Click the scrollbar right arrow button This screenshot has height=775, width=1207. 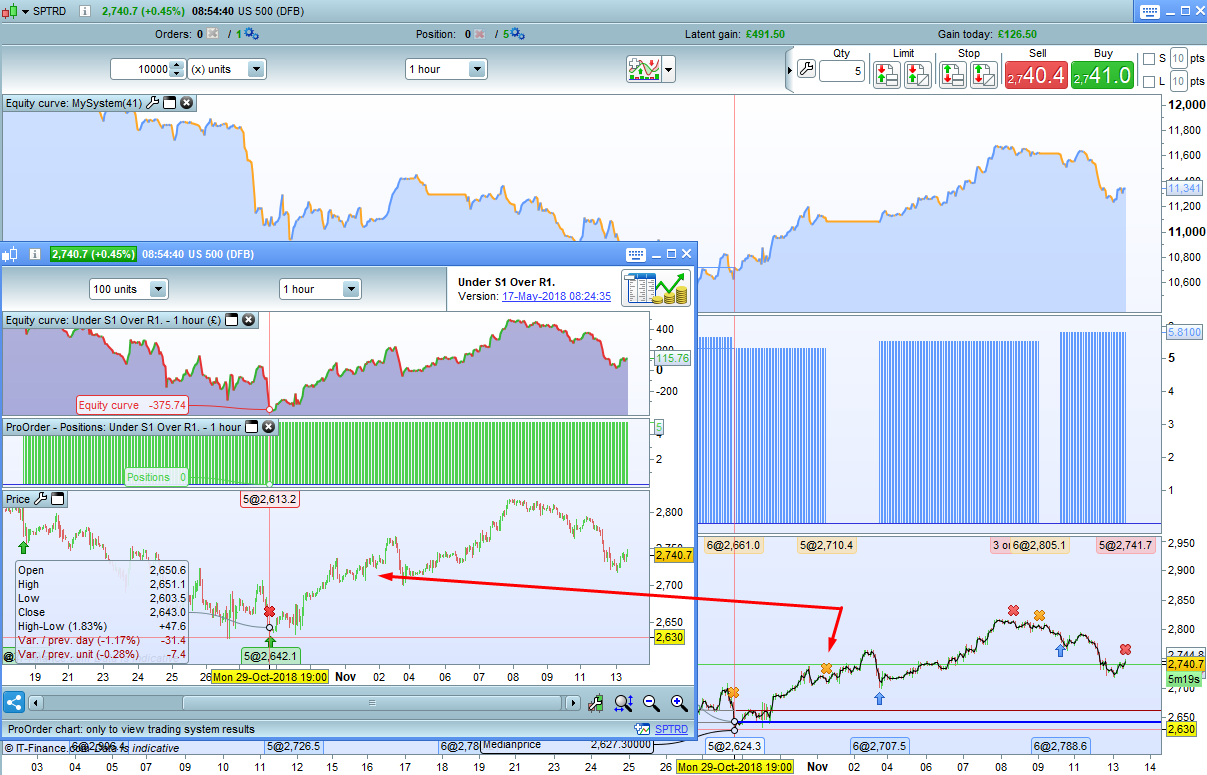click(574, 703)
